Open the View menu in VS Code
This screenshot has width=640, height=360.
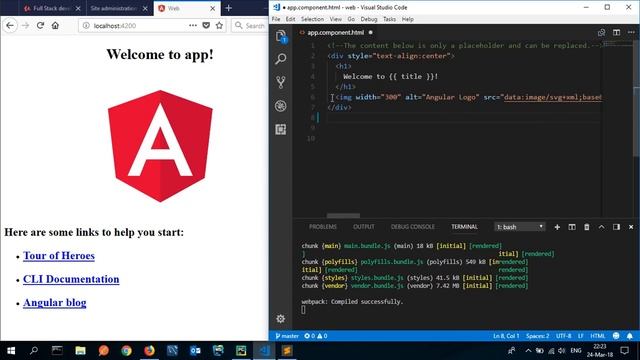pyautogui.click(x=336, y=19)
